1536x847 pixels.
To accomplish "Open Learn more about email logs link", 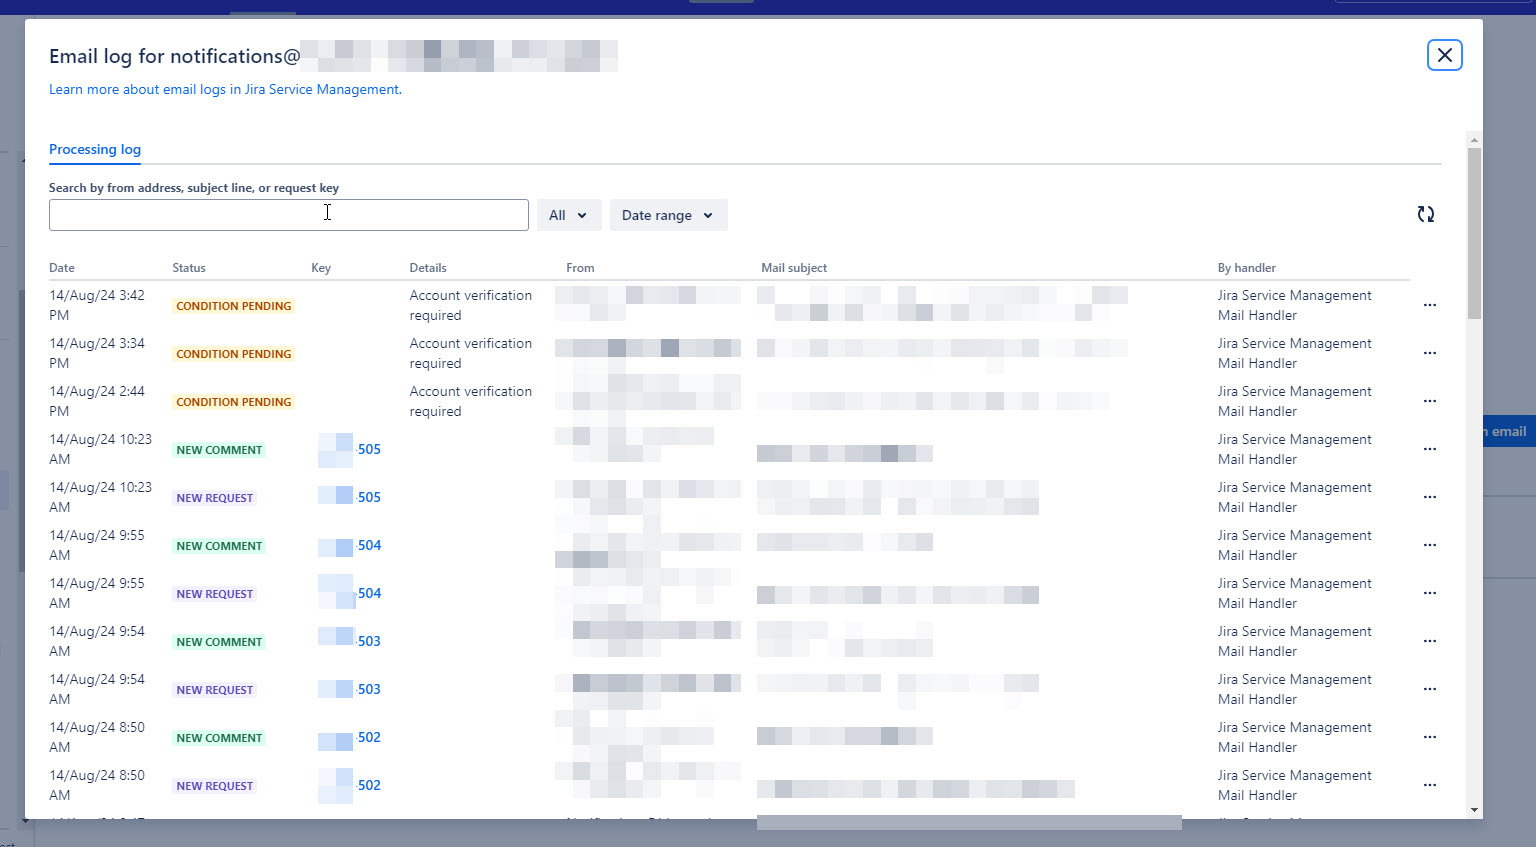I will click(x=225, y=89).
